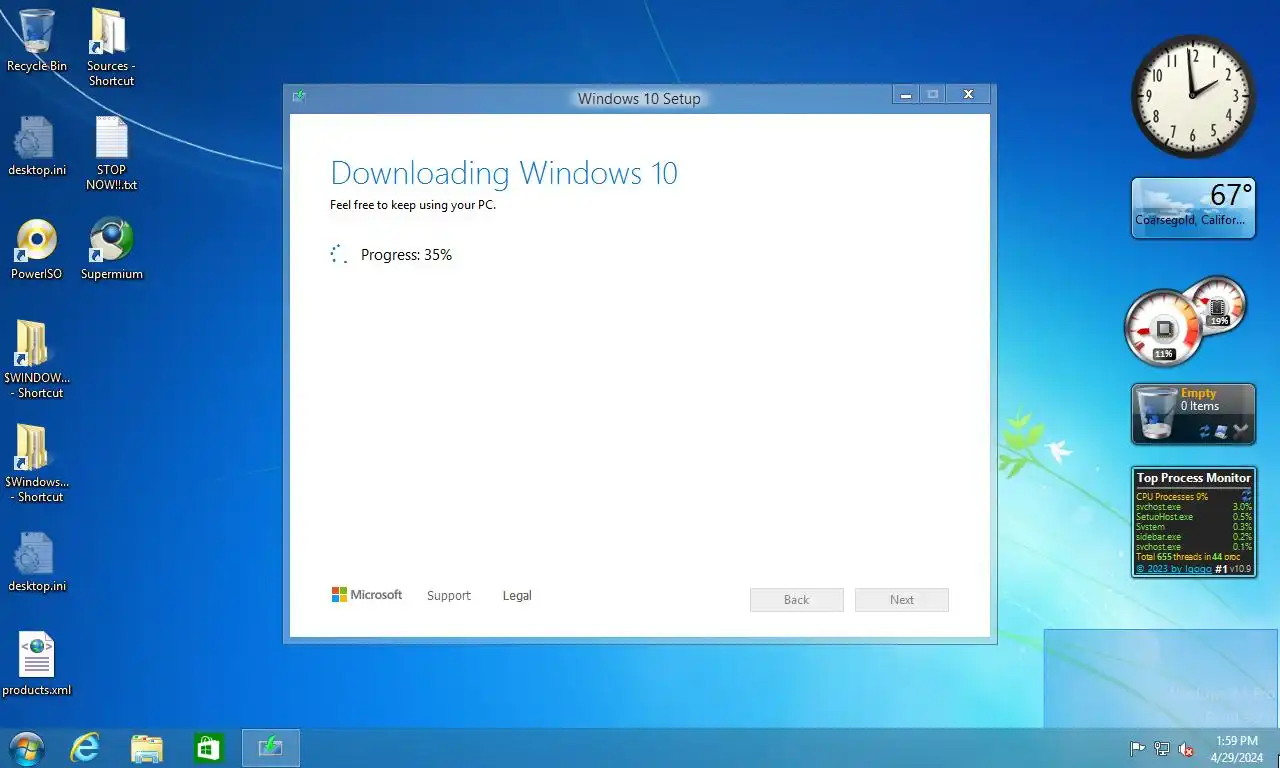Click the 'Top Process Monitor' gadget title
The height and width of the screenshot is (768, 1280).
[1194, 478]
